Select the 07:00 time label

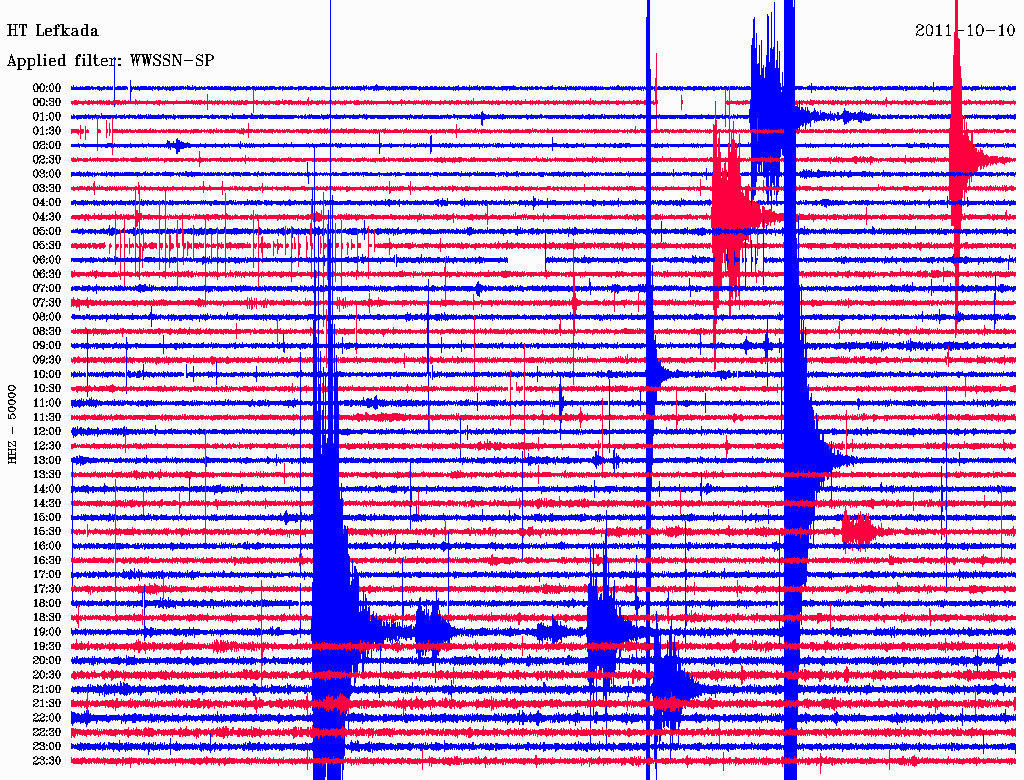(x=47, y=288)
